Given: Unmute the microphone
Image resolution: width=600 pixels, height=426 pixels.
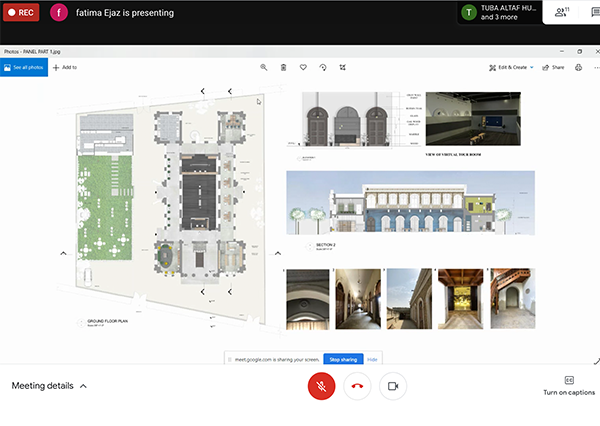Looking at the screenshot, I should pyautogui.click(x=321, y=386).
